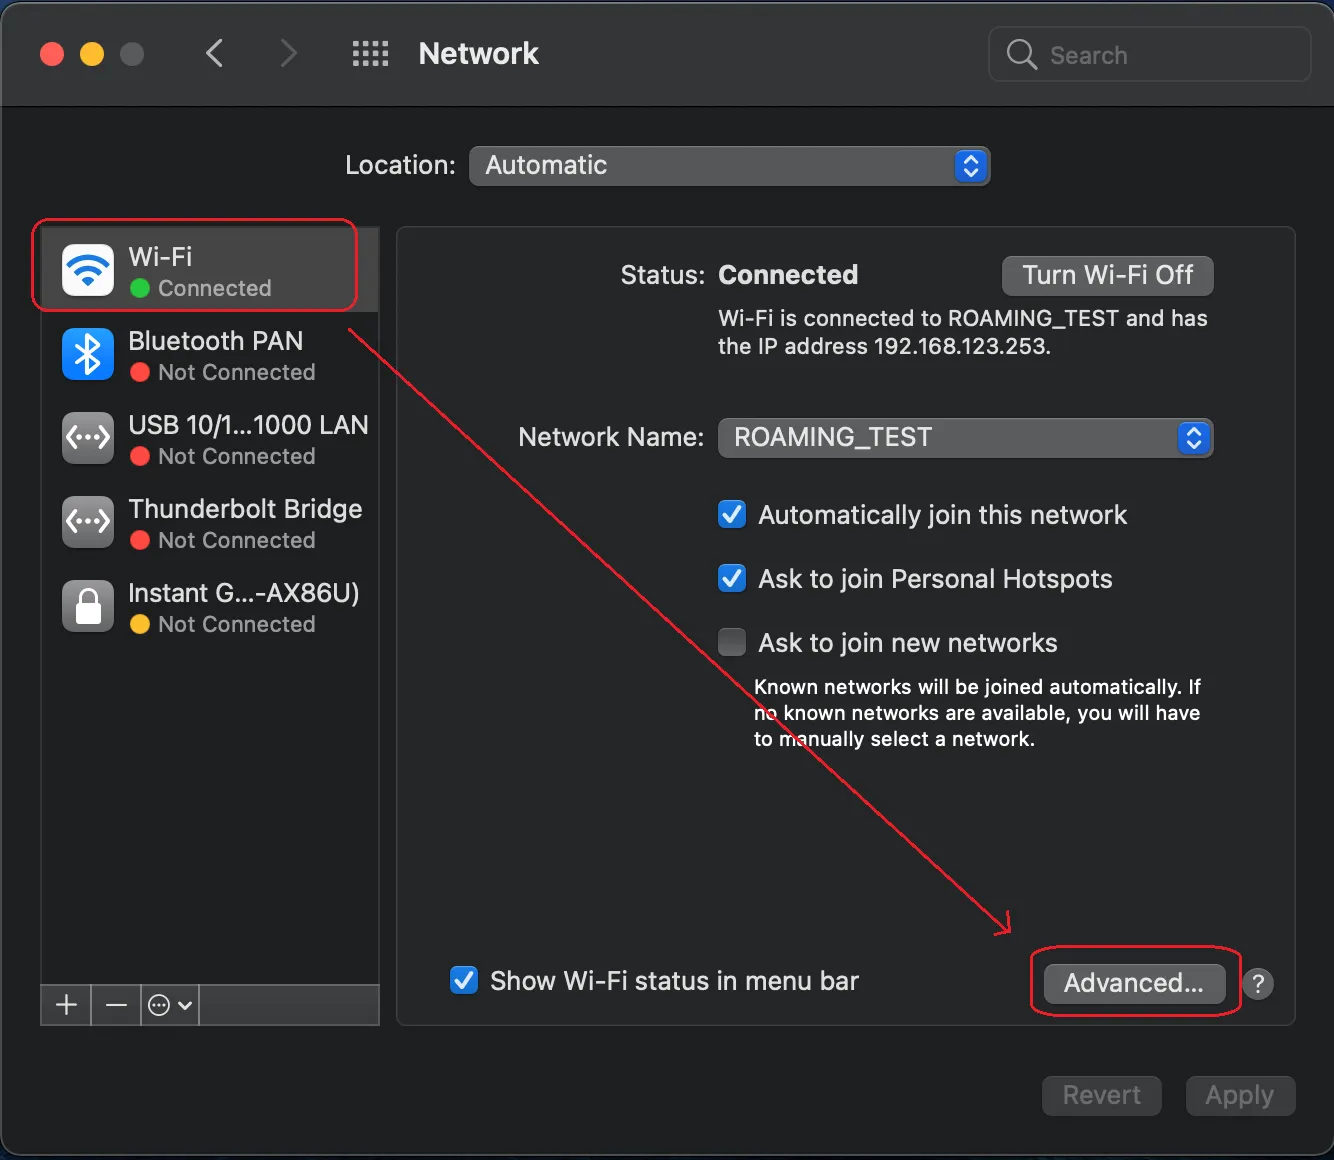The height and width of the screenshot is (1160, 1334).
Task: Uncheck Show Wi-Fi status in menu bar
Action: click(463, 980)
